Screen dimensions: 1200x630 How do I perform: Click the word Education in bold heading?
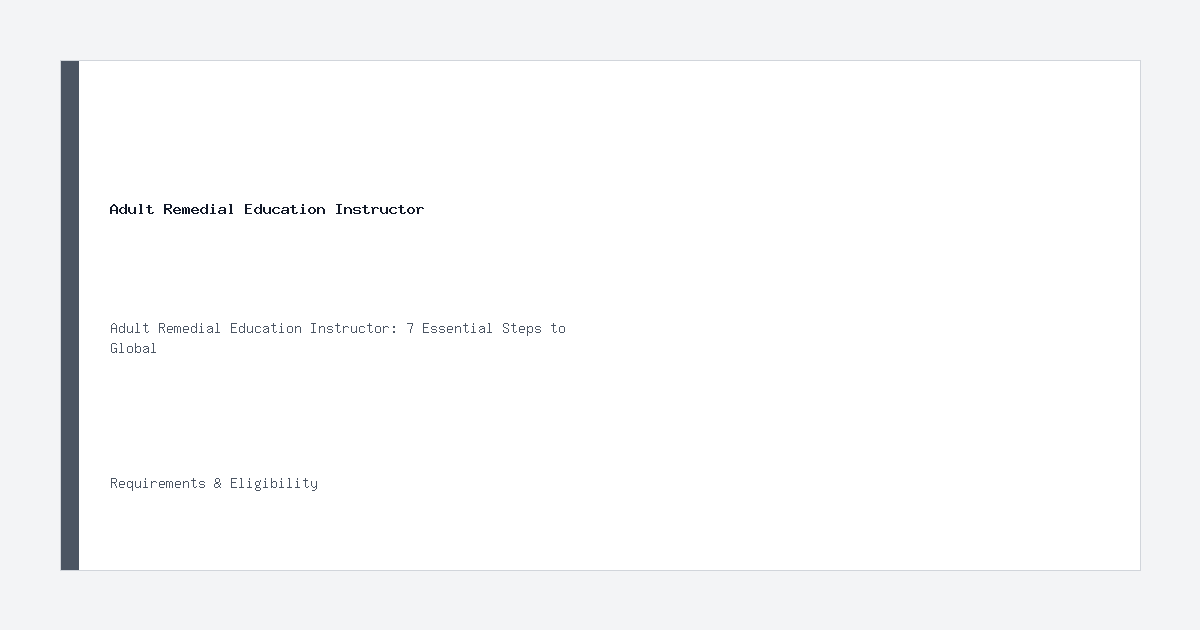click(x=285, y=209)
